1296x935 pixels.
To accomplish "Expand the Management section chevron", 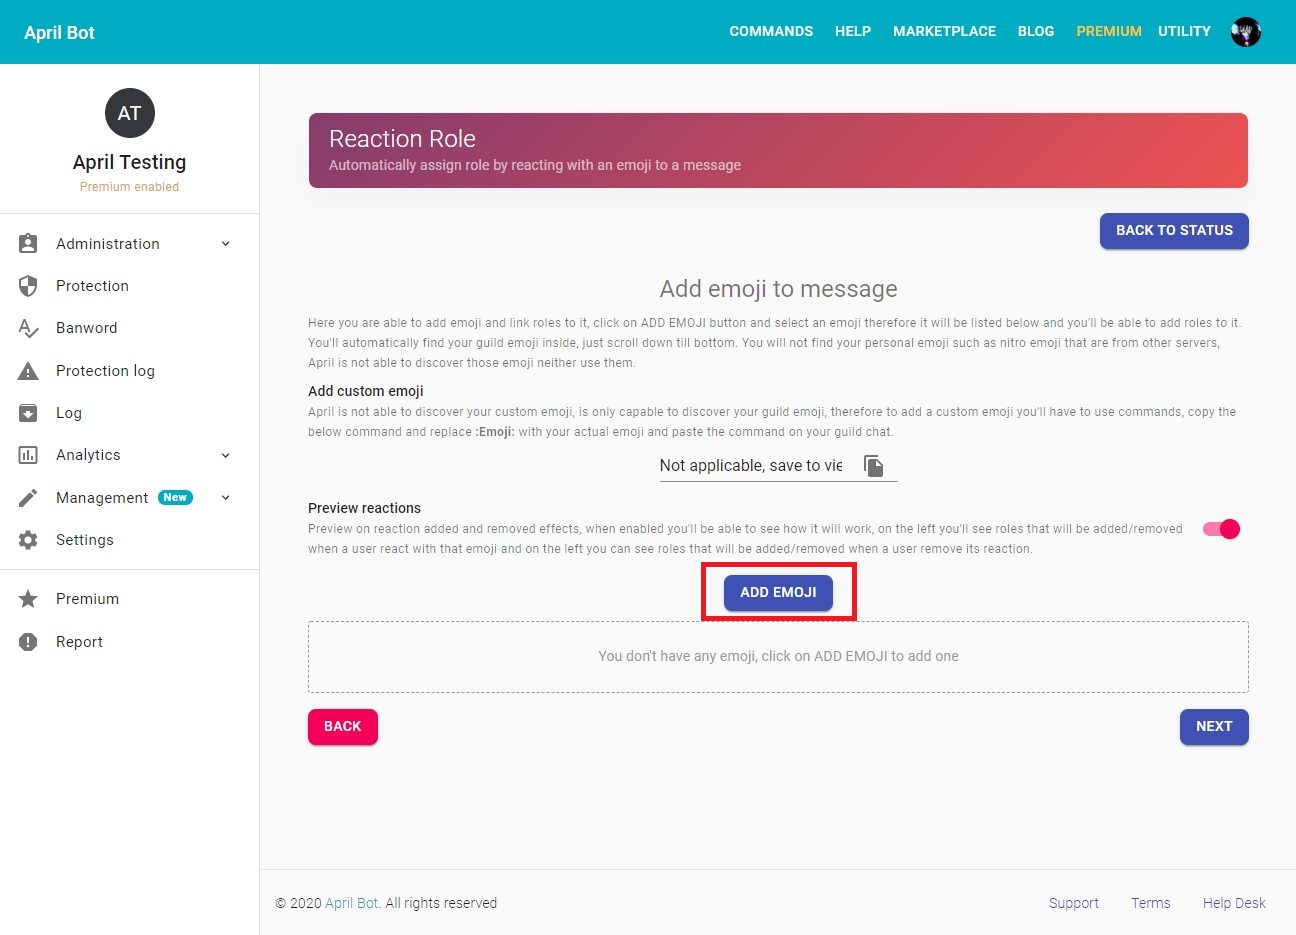I will (226, 498).
